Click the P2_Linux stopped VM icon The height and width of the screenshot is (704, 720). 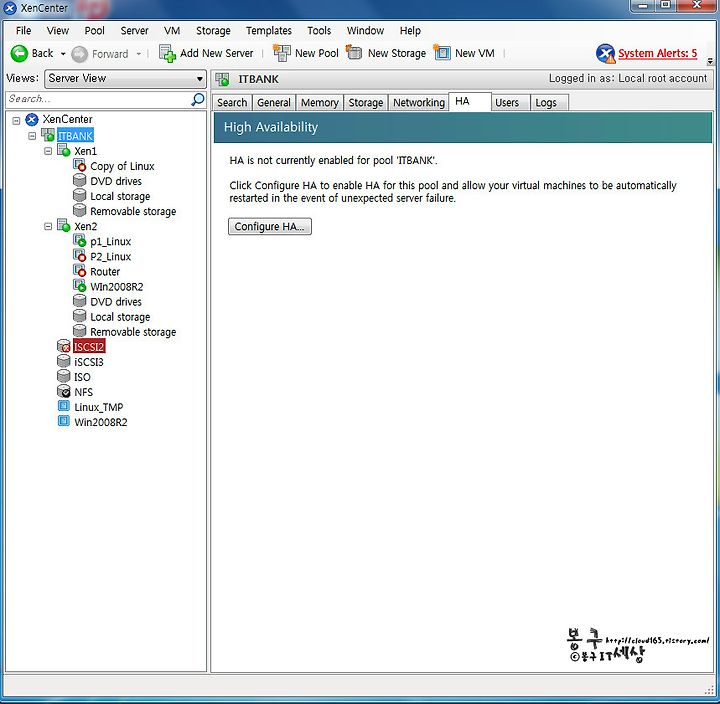click(79, 255)
